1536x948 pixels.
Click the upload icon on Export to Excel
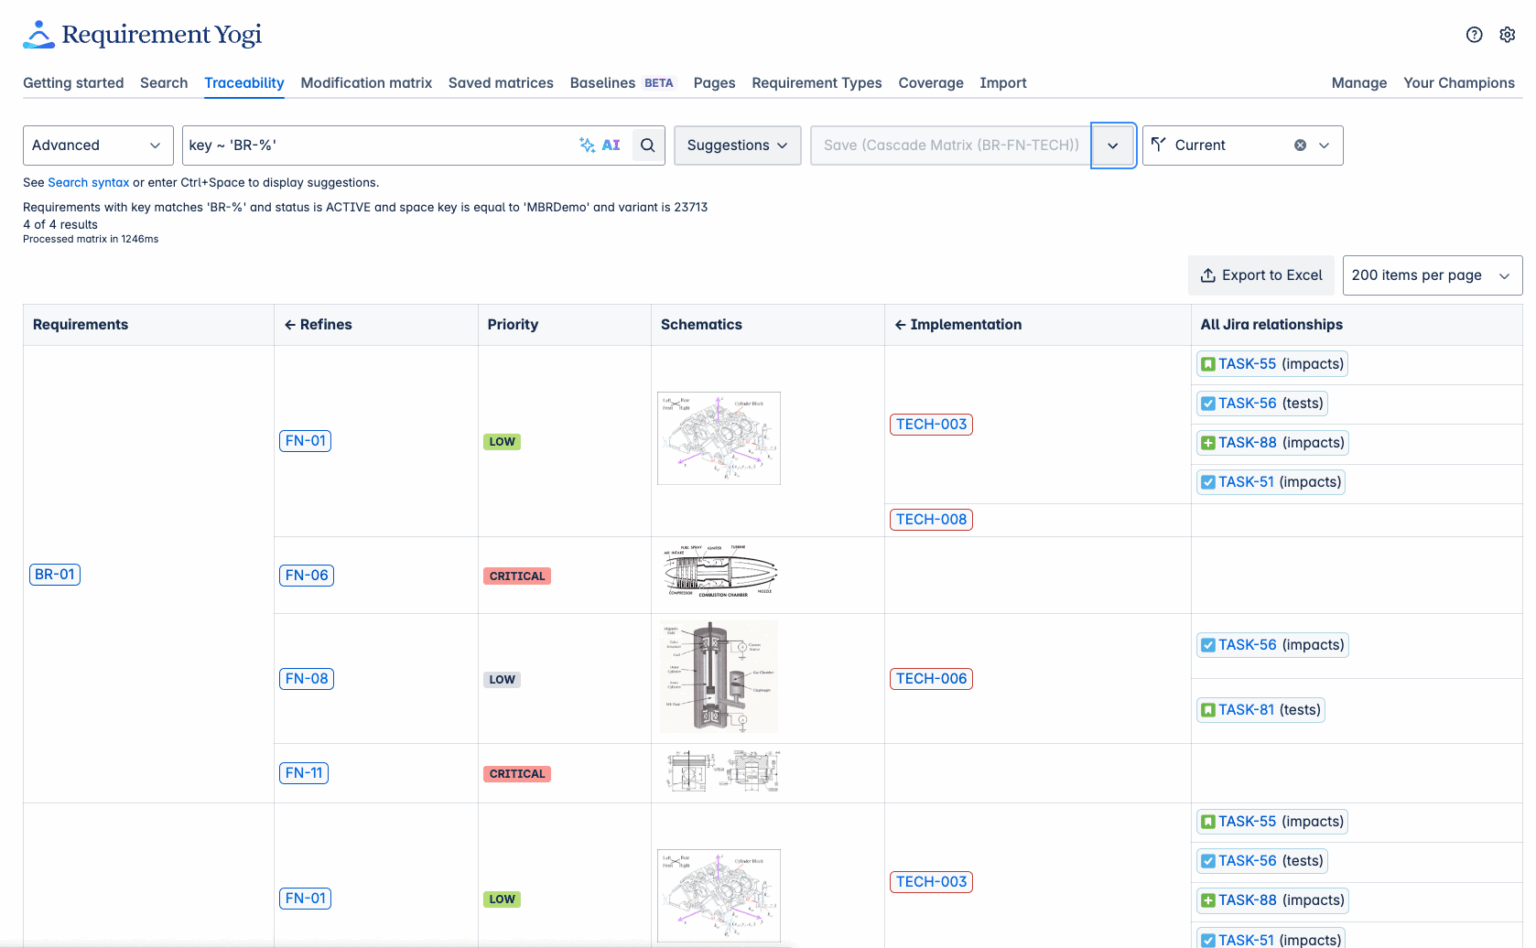click(1208, 275)
